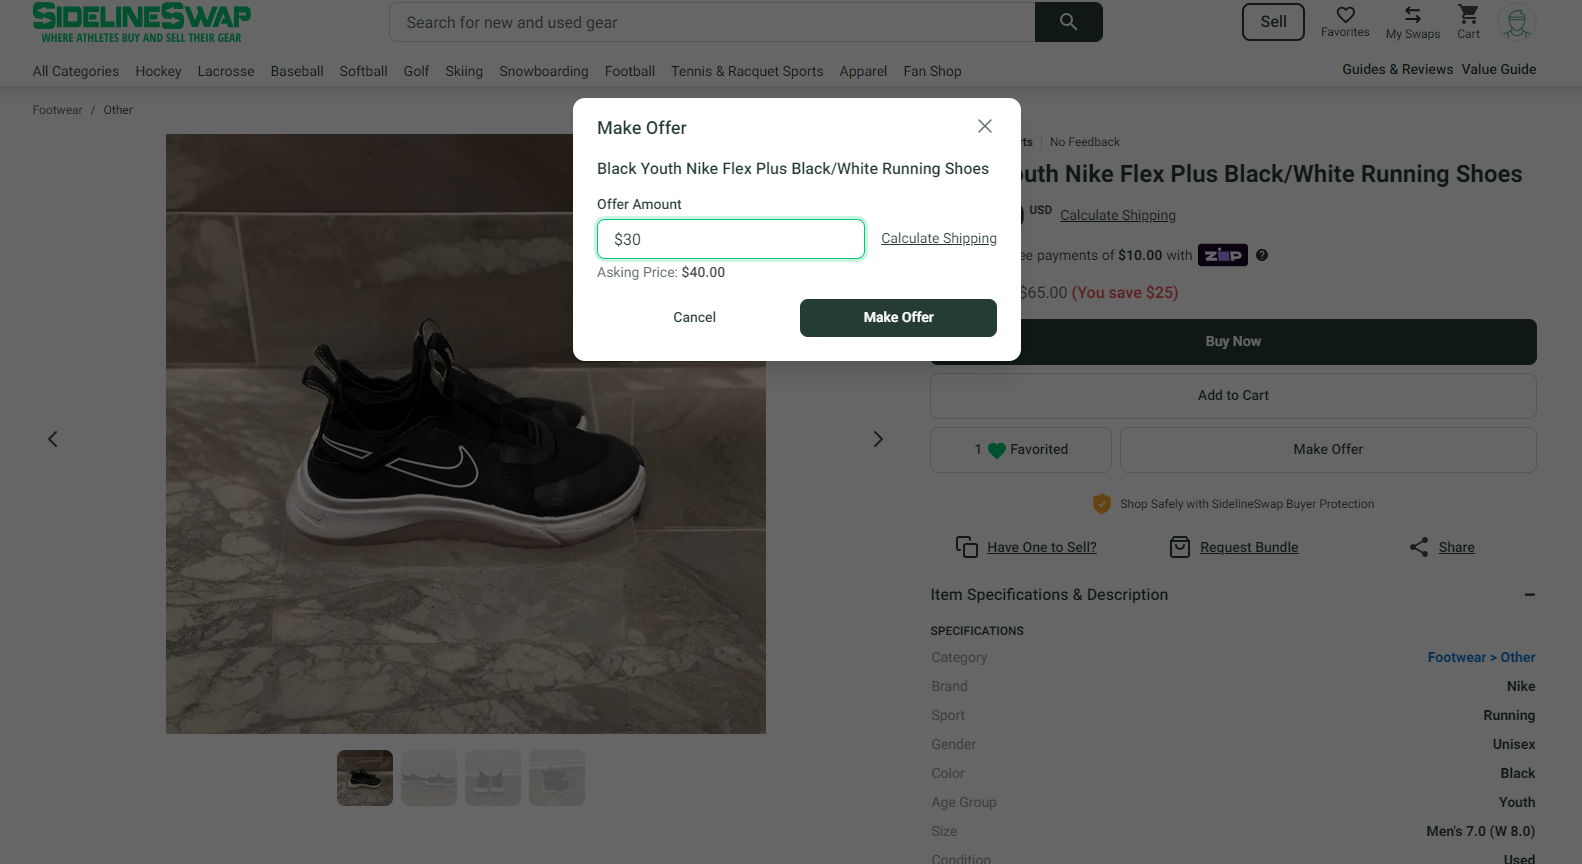
Task: Click the Zip help question mark icon
Action: click(1262, 255)
